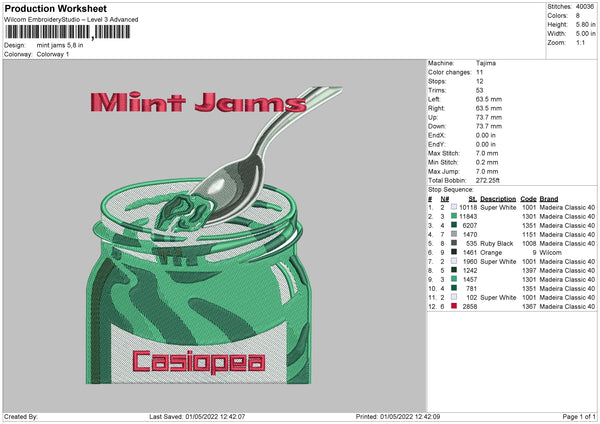Pick the dark swatch beside 1242
Viewport: 600px width, 424px height.
coord(454,270)
